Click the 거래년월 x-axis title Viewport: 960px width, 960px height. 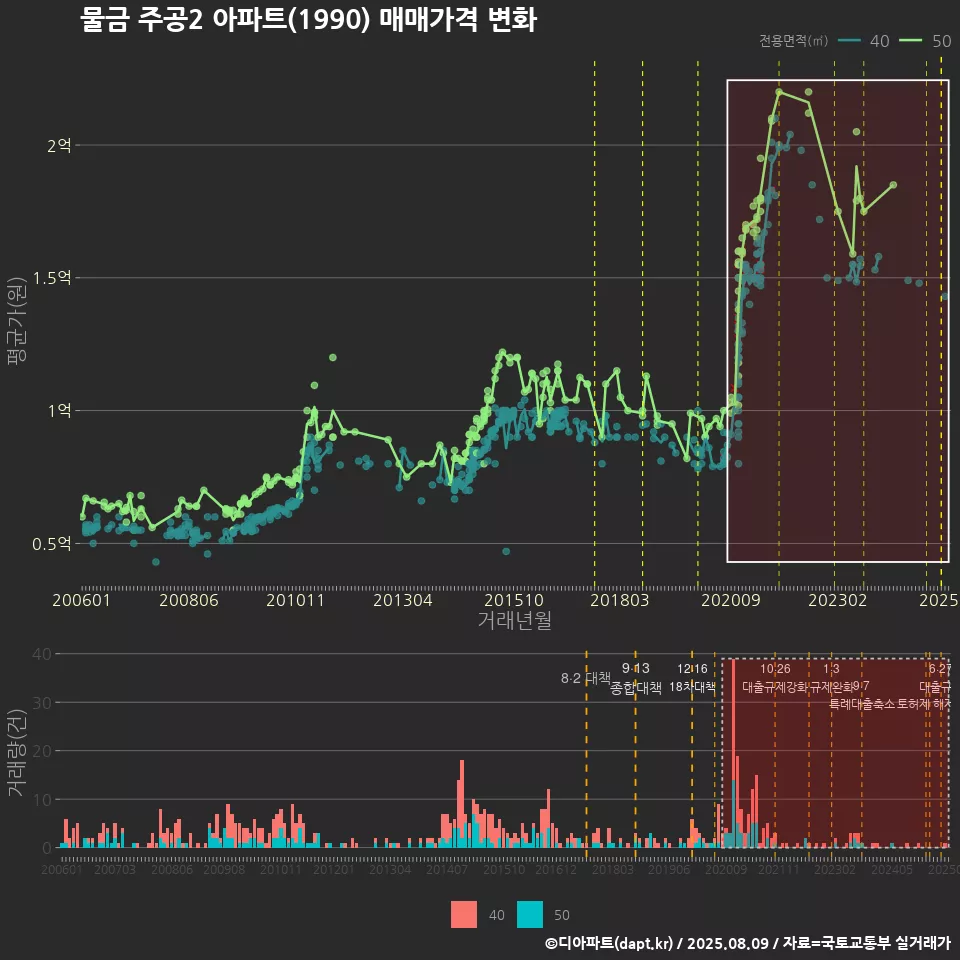click(x=515, y=620)
